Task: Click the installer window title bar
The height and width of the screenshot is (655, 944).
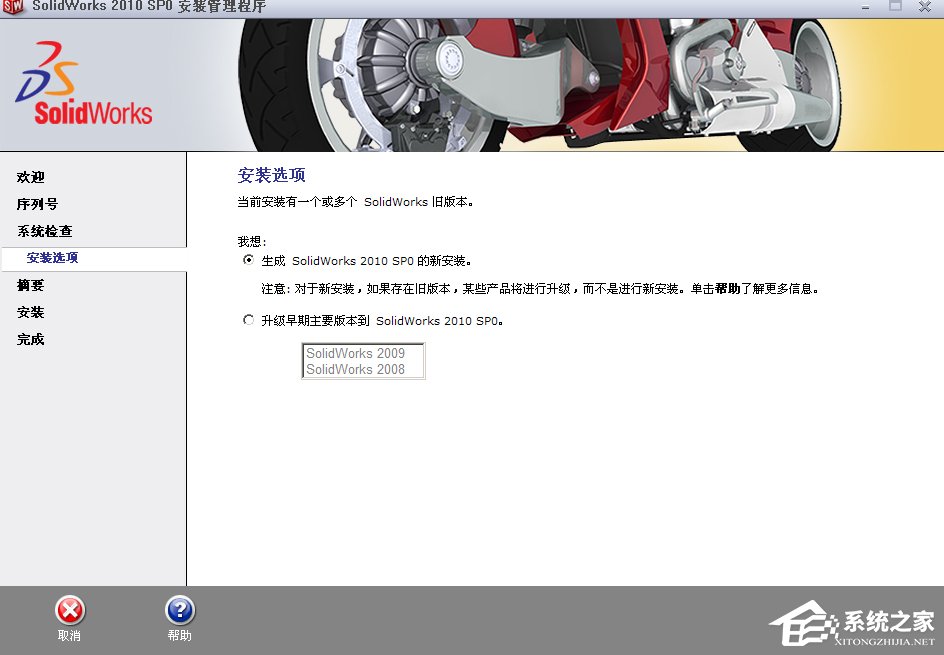Action: pyautogui.click(x=400, y=7)
